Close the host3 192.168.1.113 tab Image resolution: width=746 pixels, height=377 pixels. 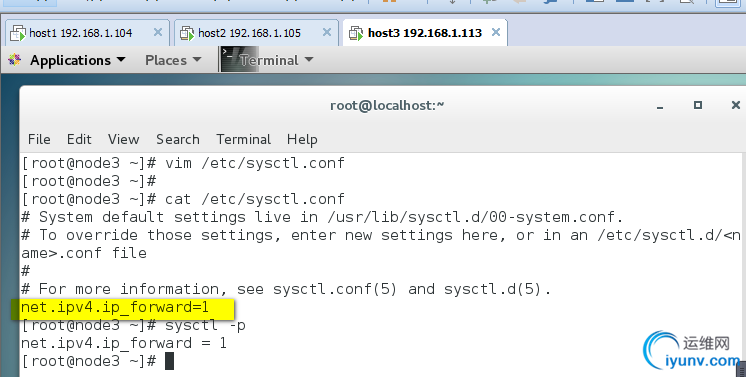[496, 32]
